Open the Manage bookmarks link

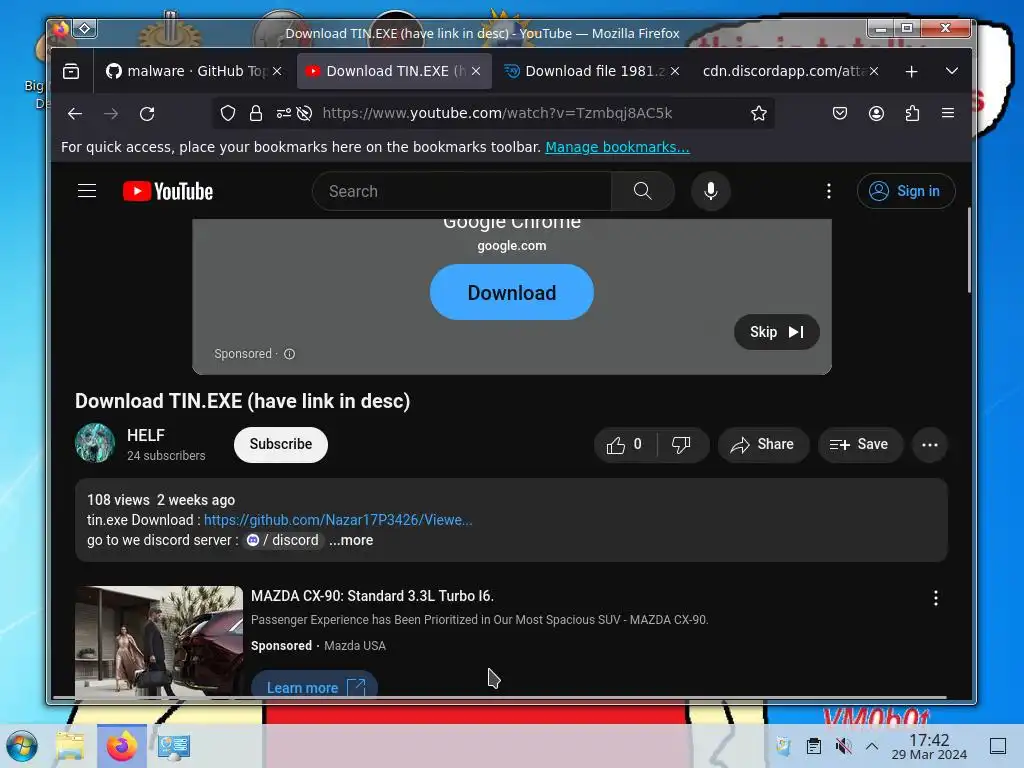tap(617, 147)
